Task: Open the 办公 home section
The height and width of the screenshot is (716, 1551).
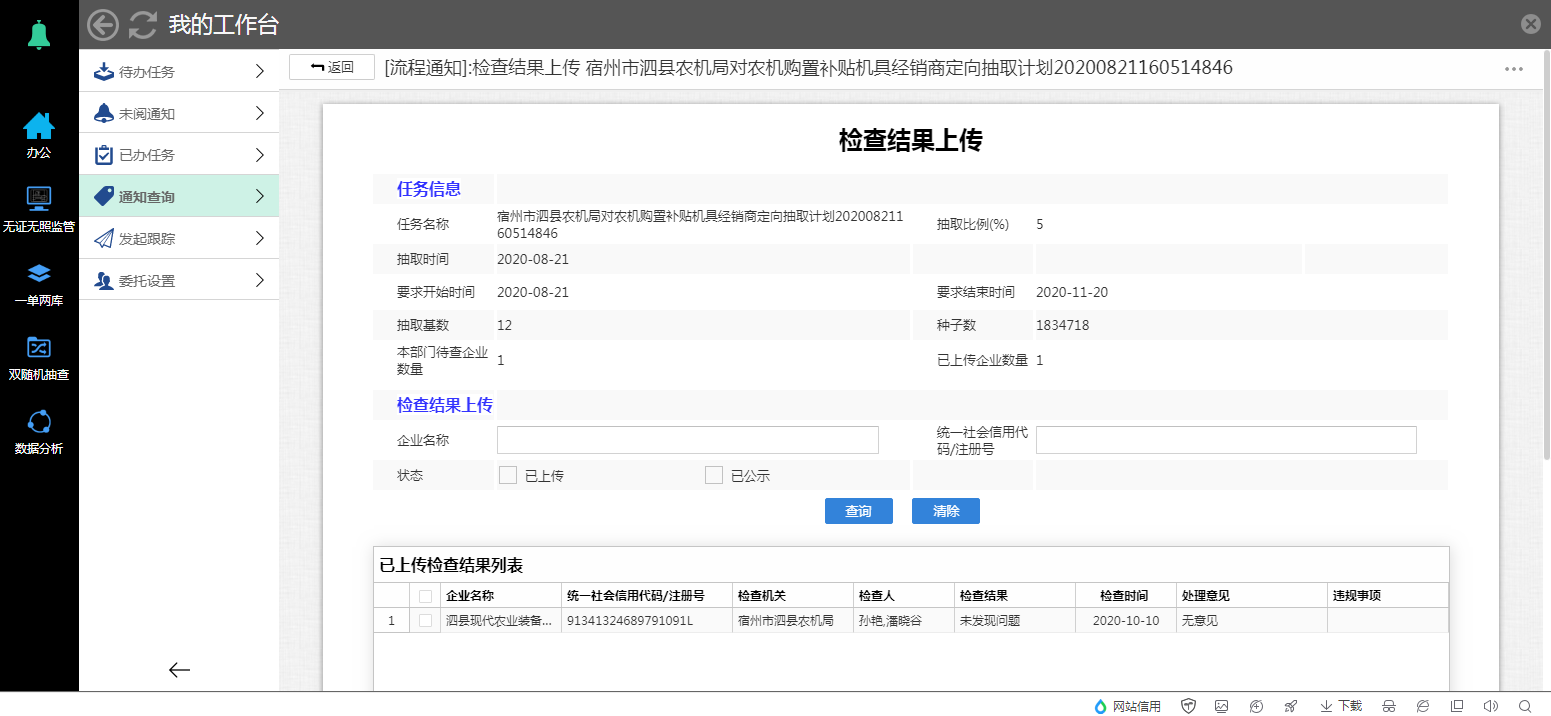Action: [x=39, y=136]
